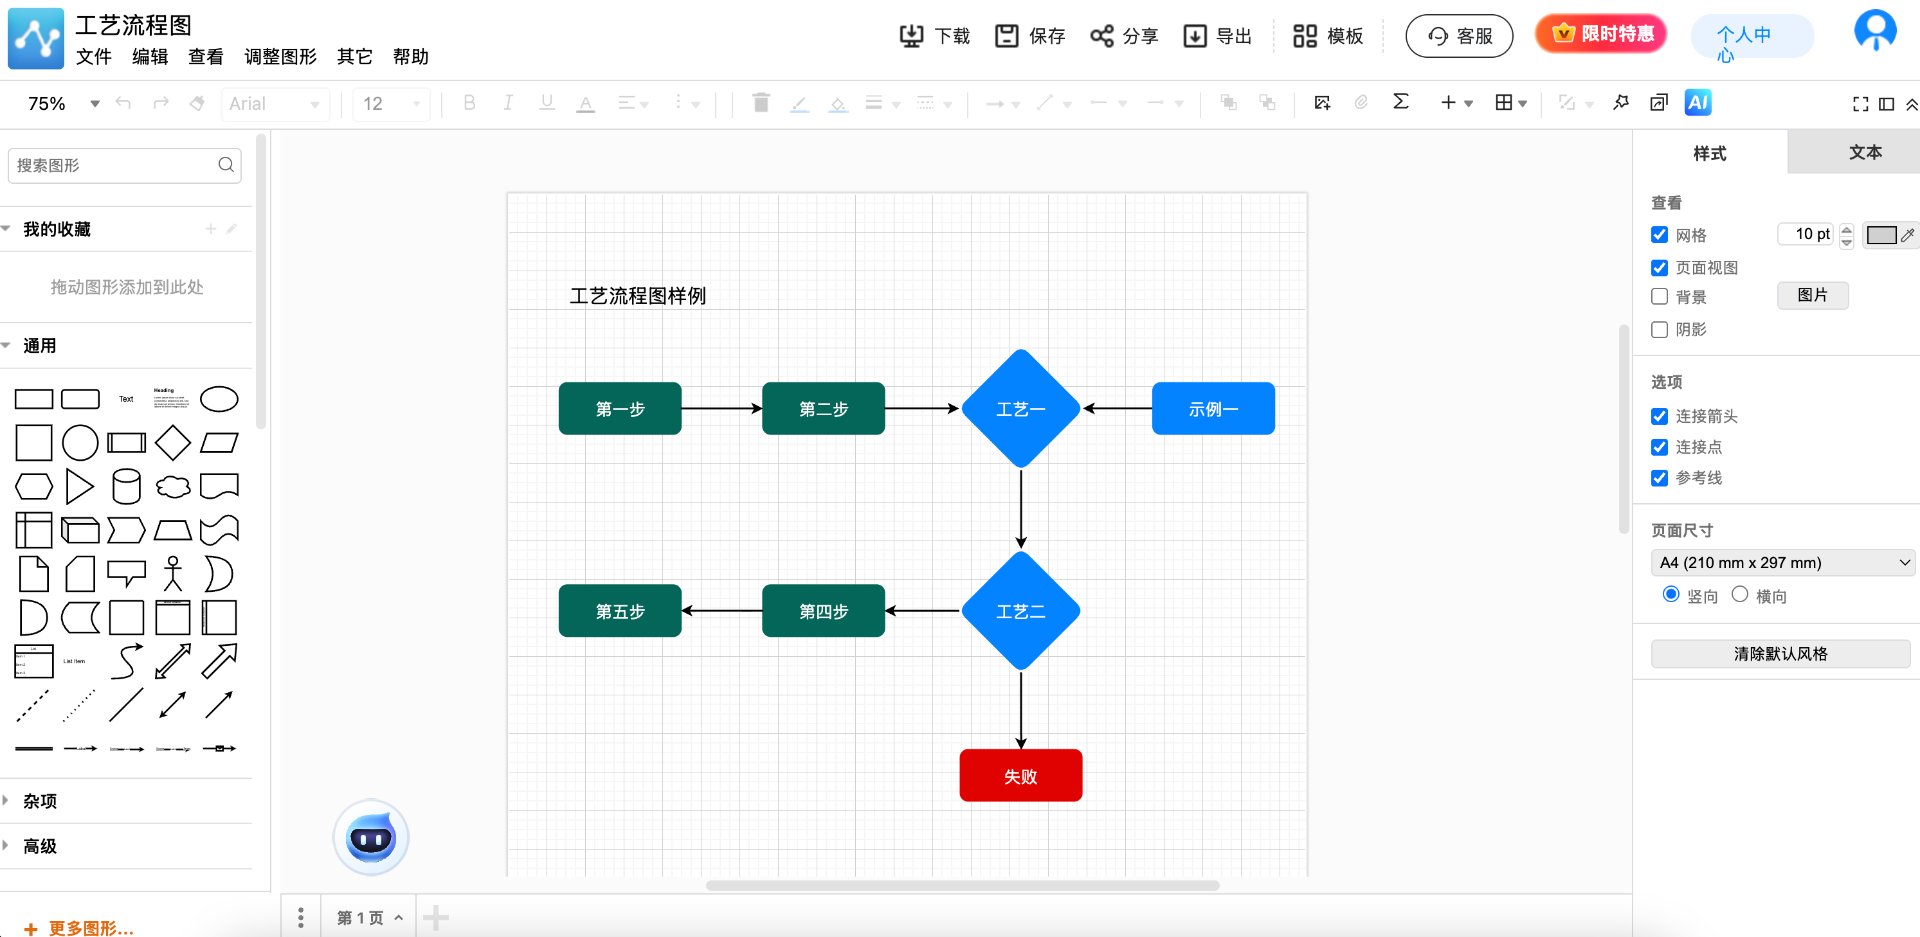The width and height of the screenshot is (1920, 937).
Task: Click the user avatar icon
Action: [x=1875, y=30]
